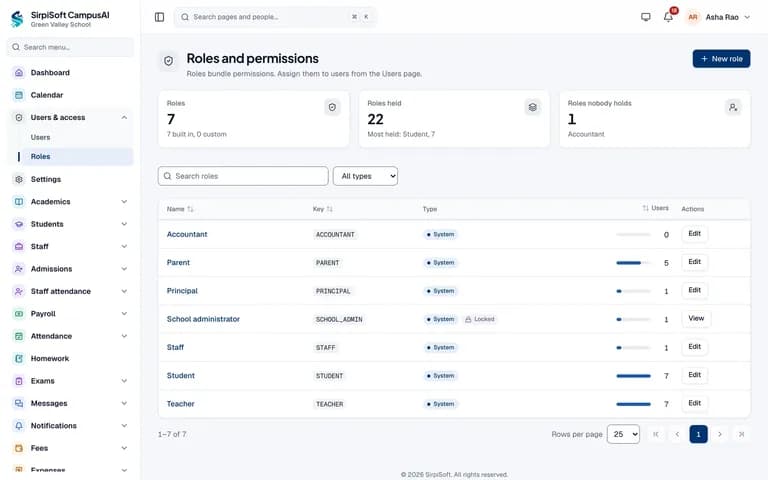Click the Academics book icon
Screen dimensions: 768x480
pyautogui.click(x=19, y=202)
